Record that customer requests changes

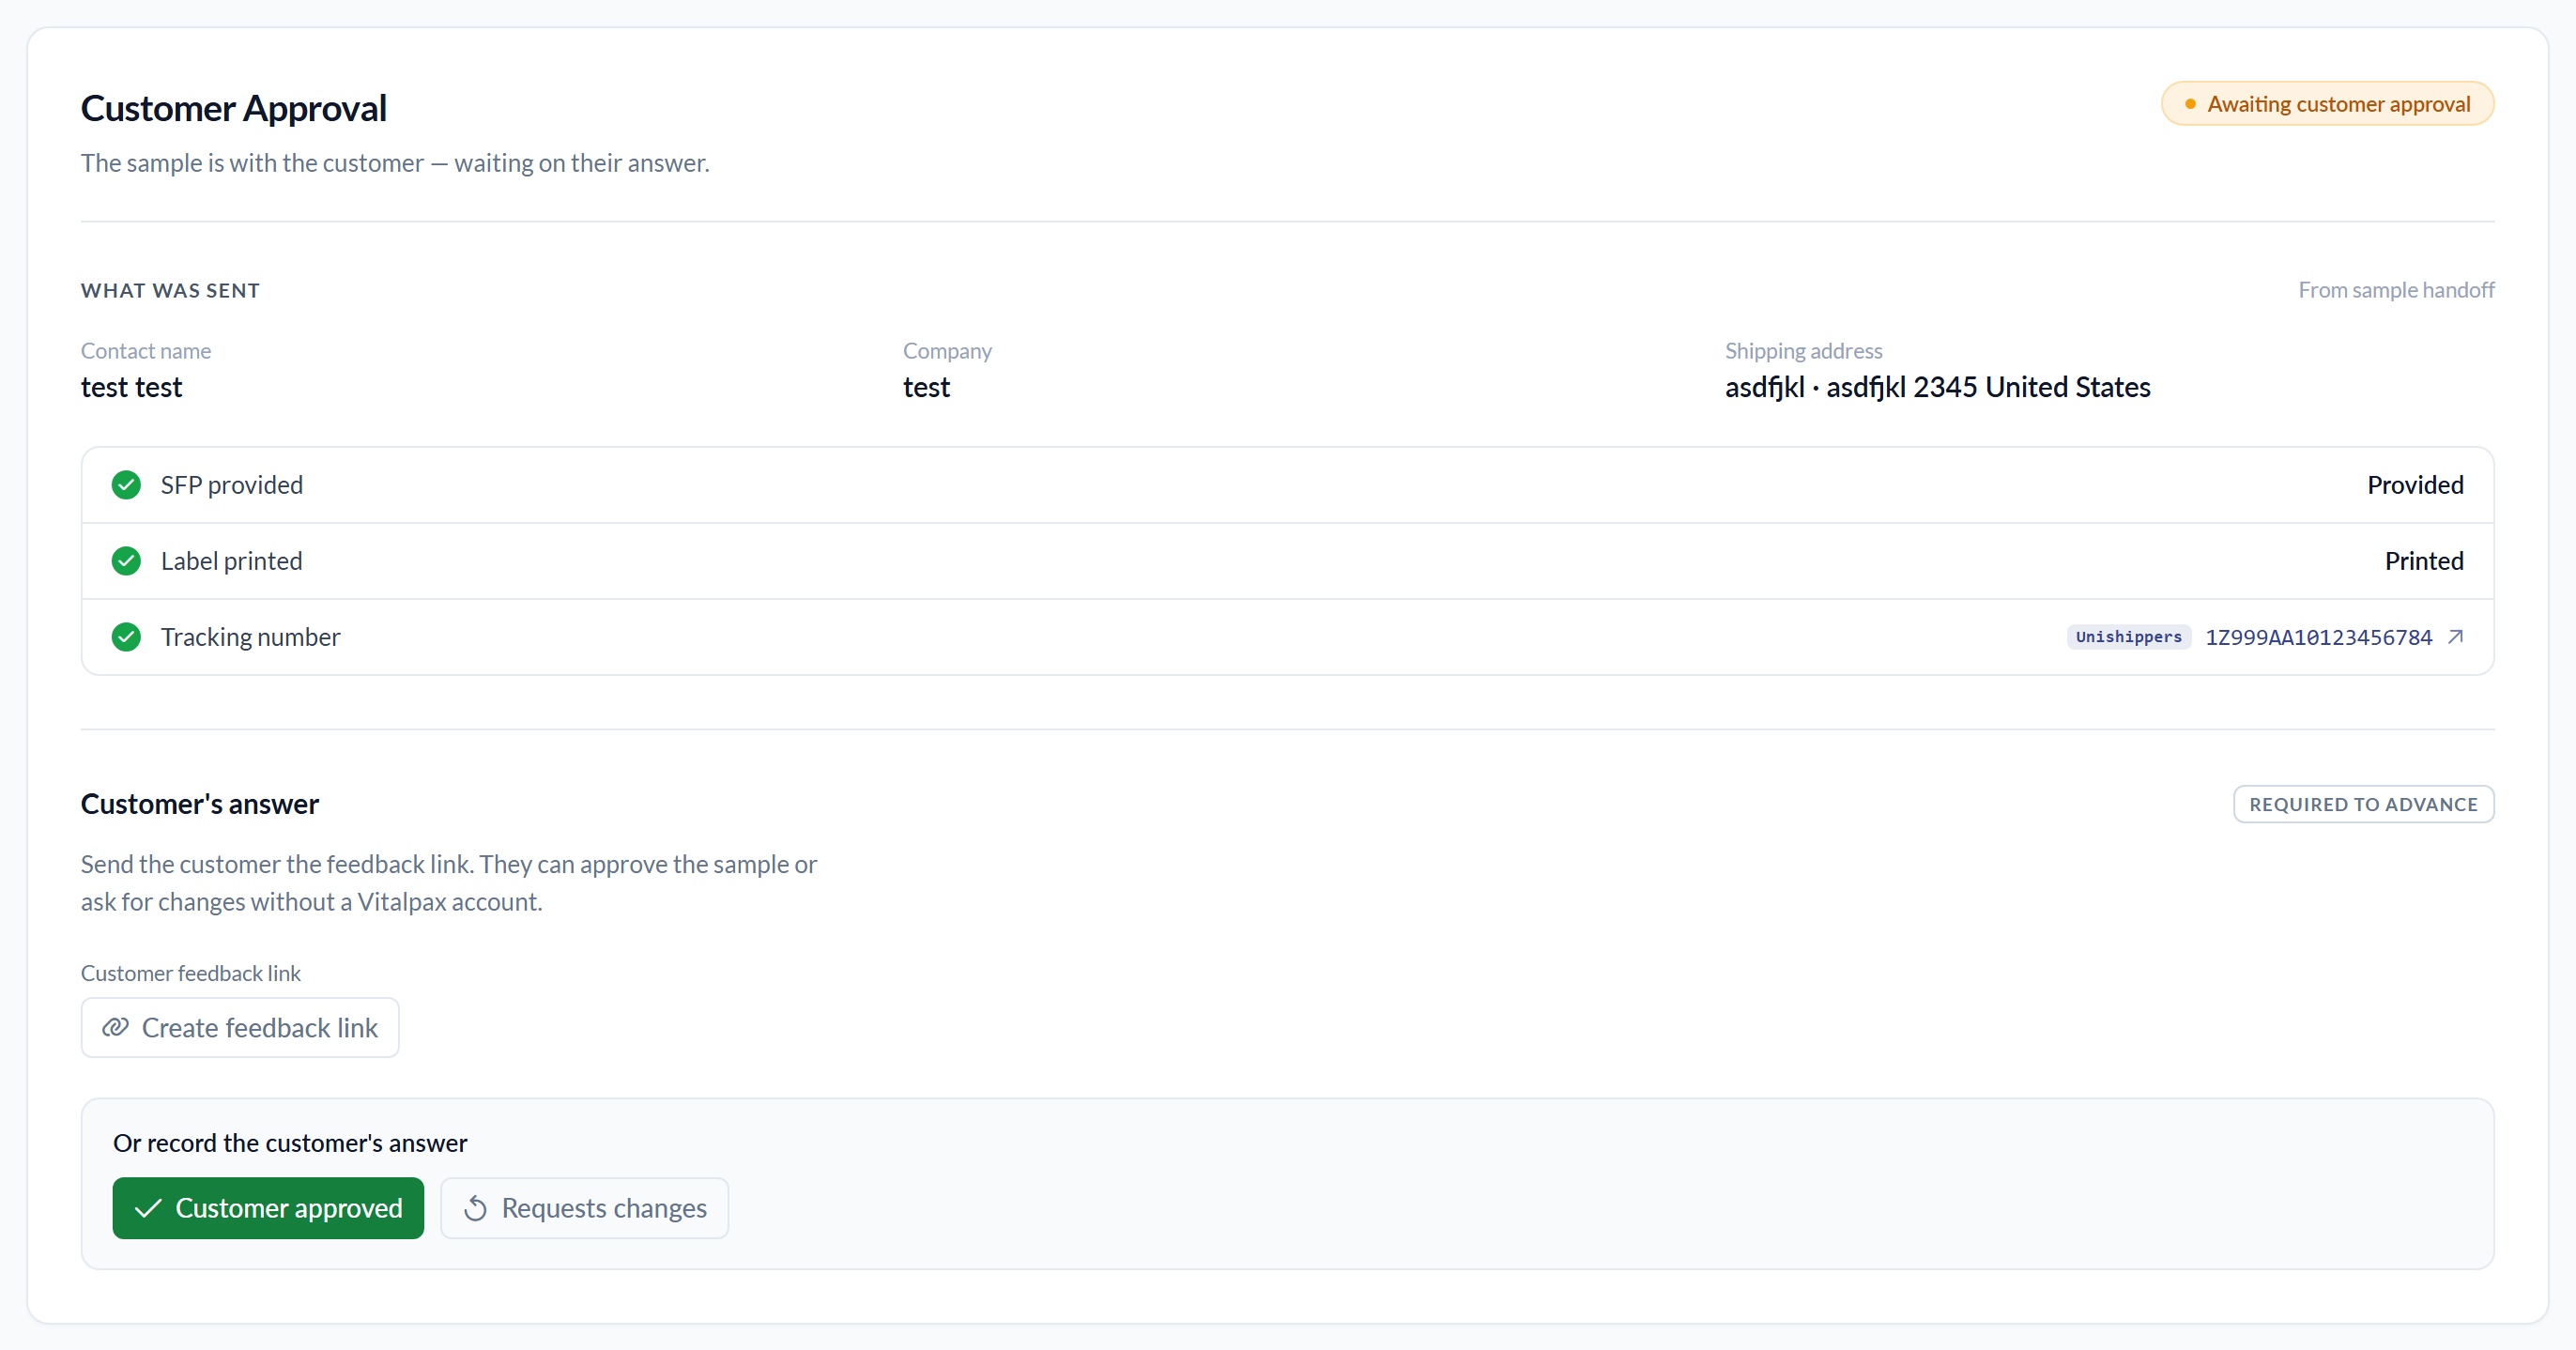(x=584, y=1208)
